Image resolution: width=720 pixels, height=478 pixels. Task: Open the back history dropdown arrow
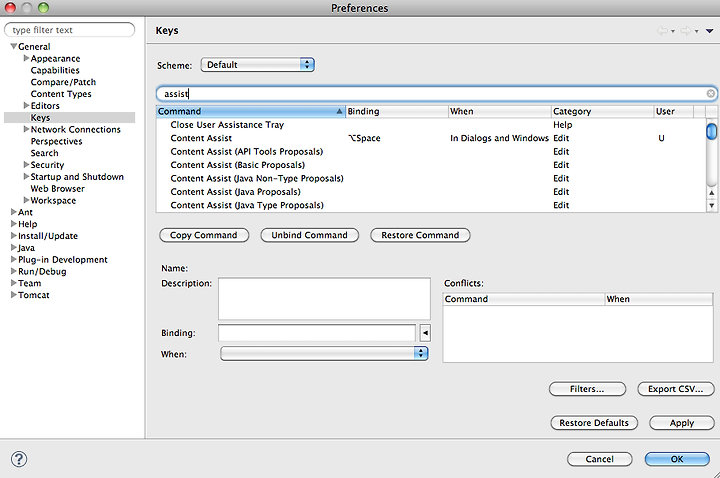pos(673,32)
